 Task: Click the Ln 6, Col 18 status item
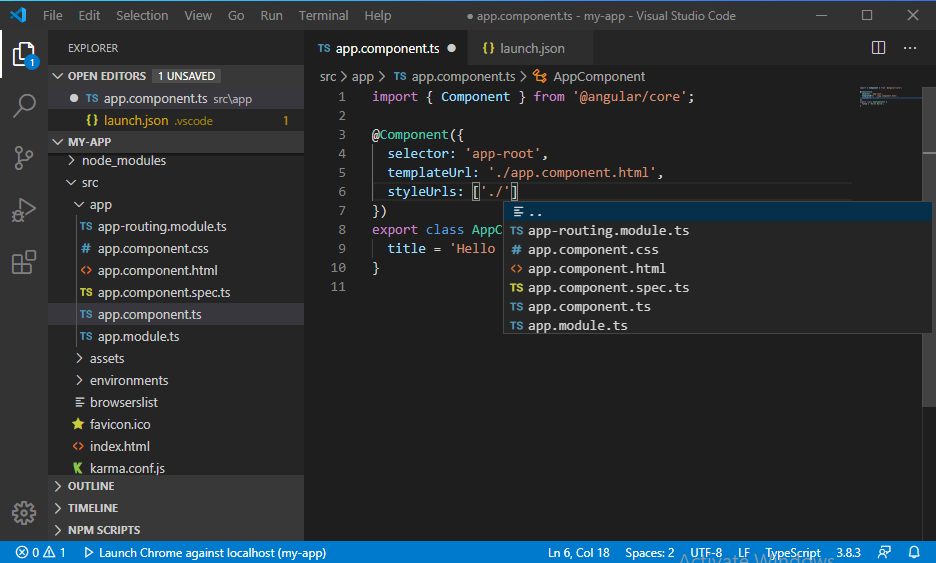coord(578,553)
